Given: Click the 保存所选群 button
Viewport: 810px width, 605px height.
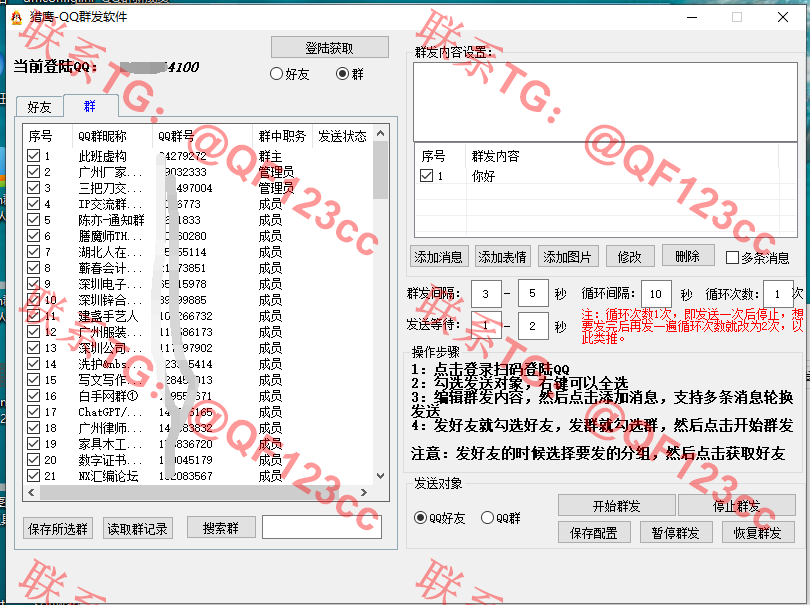Looking at the screenshot, I should pyautogui.click(x=58, y=529).
